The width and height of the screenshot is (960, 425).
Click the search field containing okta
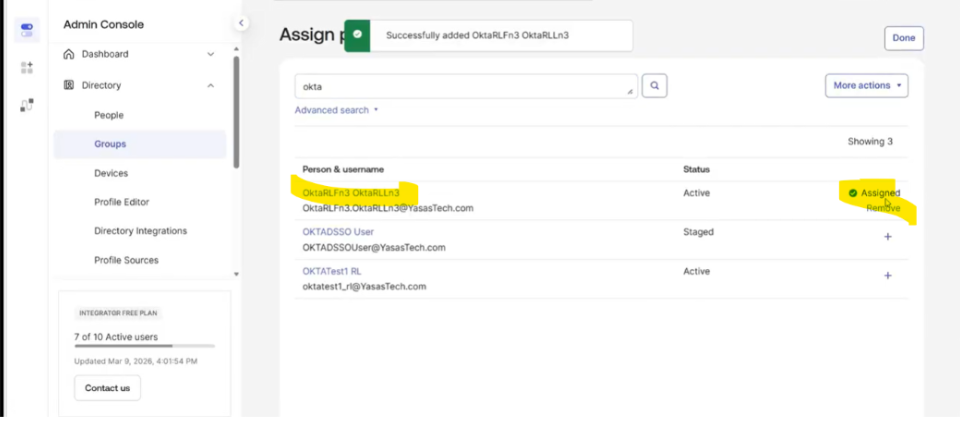pos(464,86)
